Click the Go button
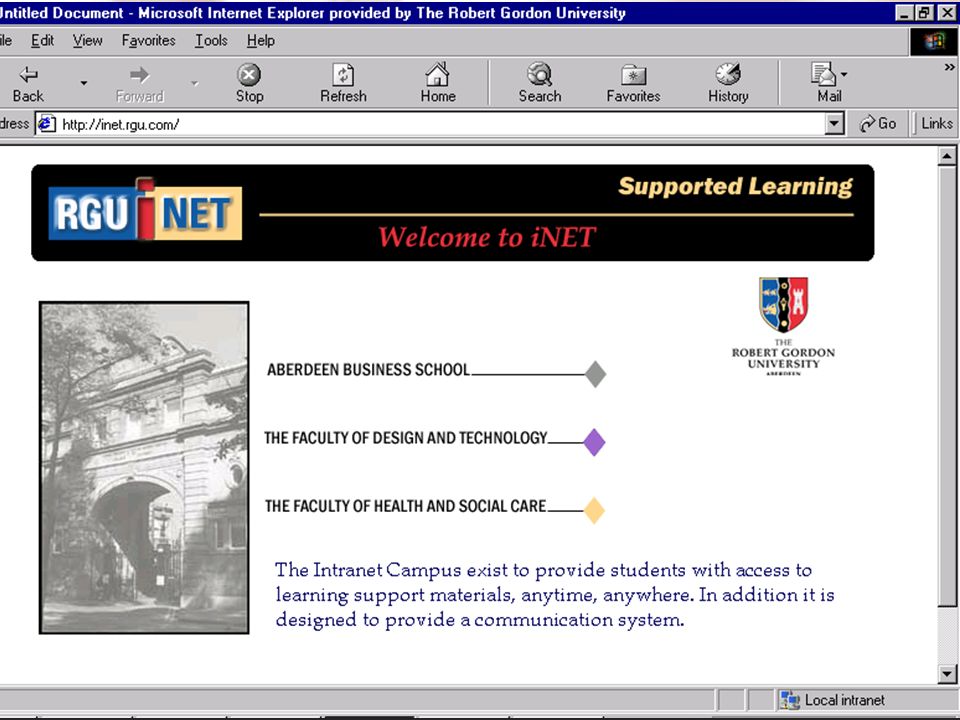This screenshot has height=720, width=960. 878,124
